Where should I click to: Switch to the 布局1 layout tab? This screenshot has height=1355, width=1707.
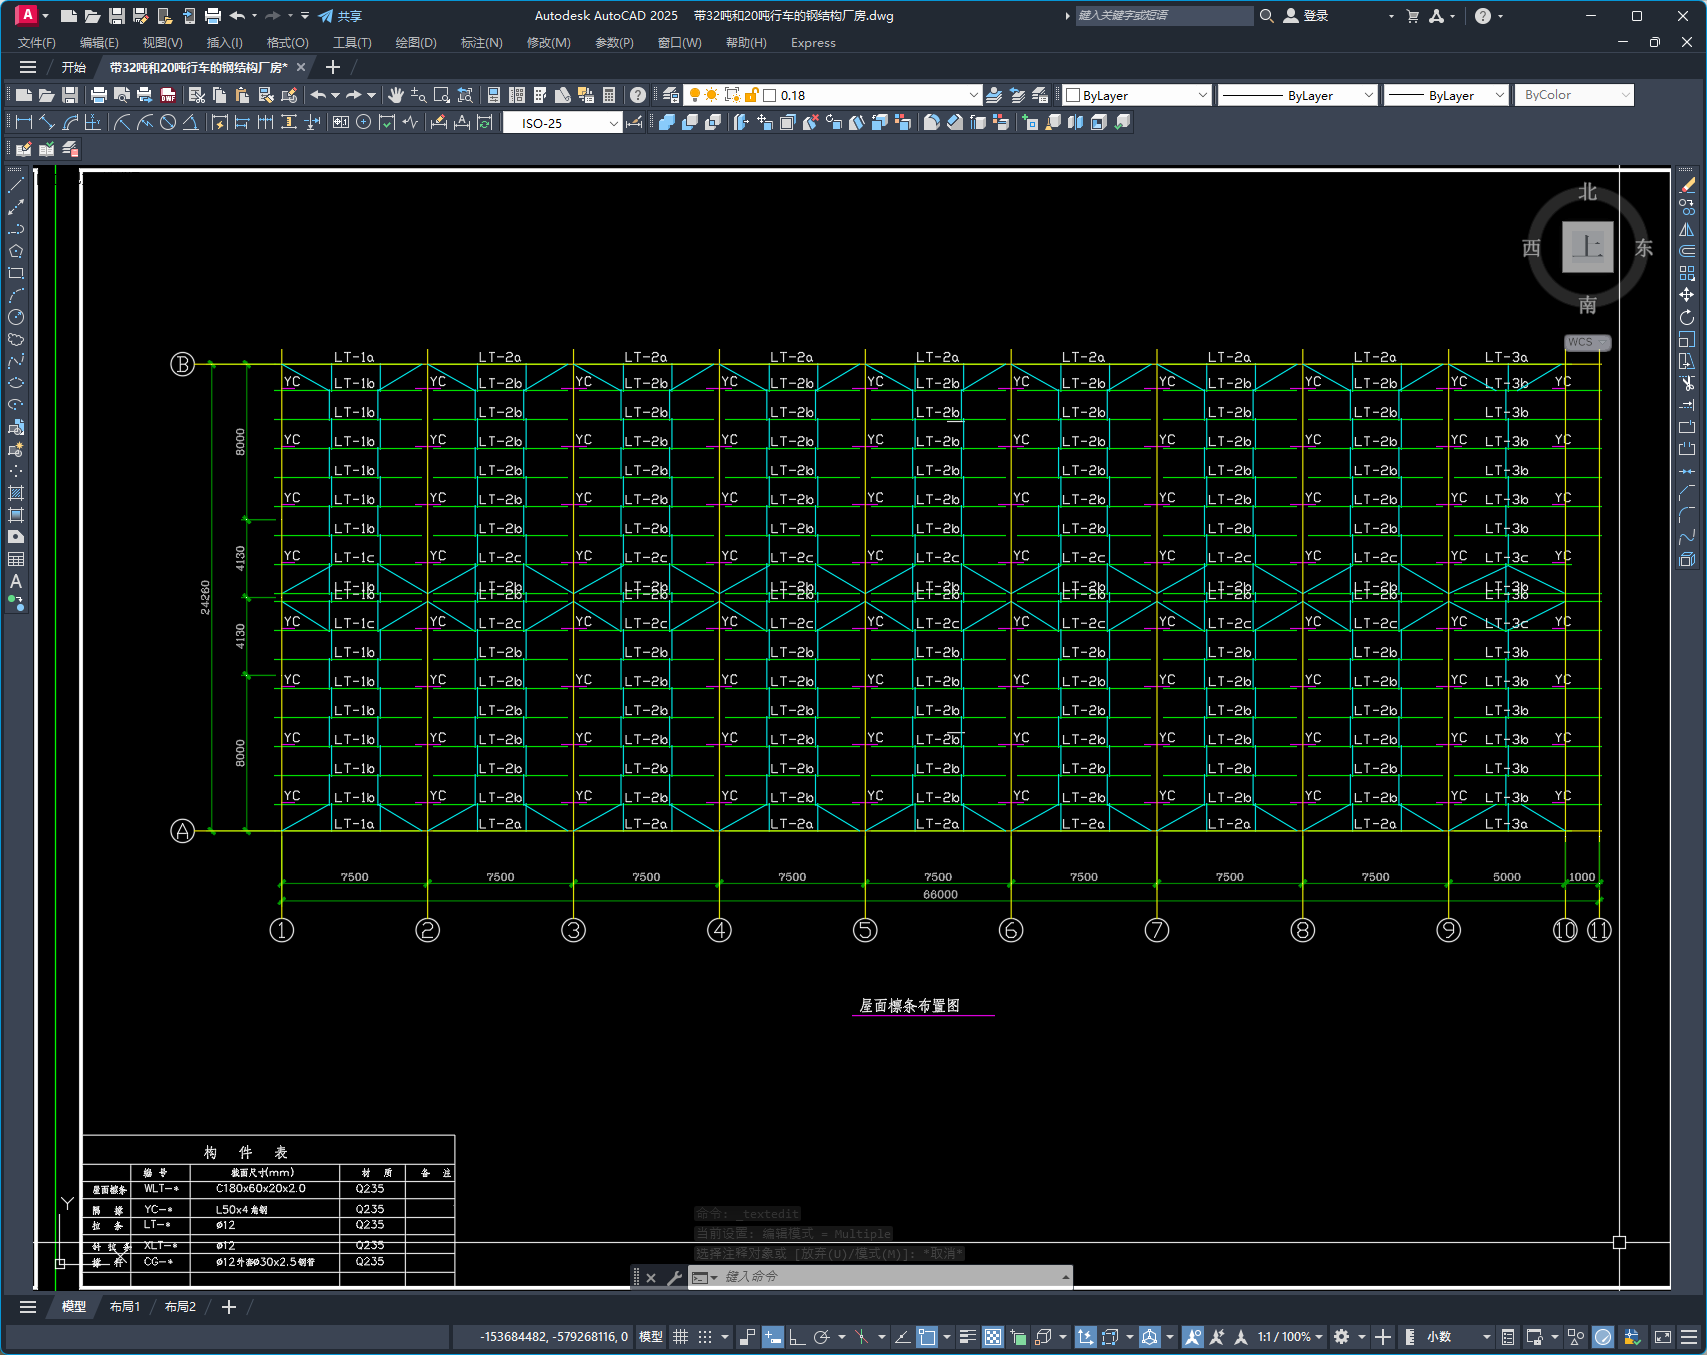[125, 1307]
